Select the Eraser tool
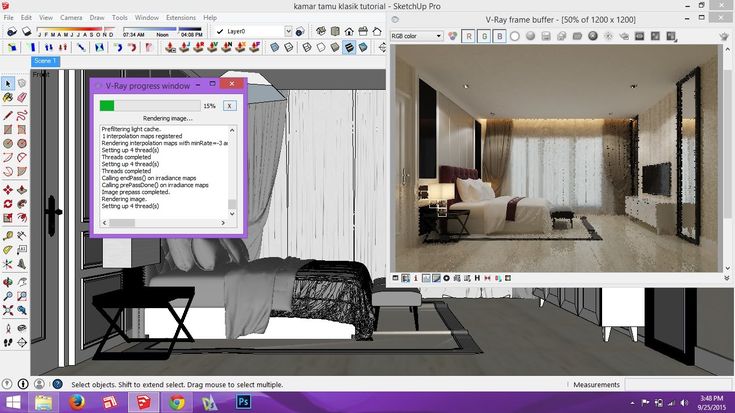Screen dimensions: 735x413 [22, 98]
